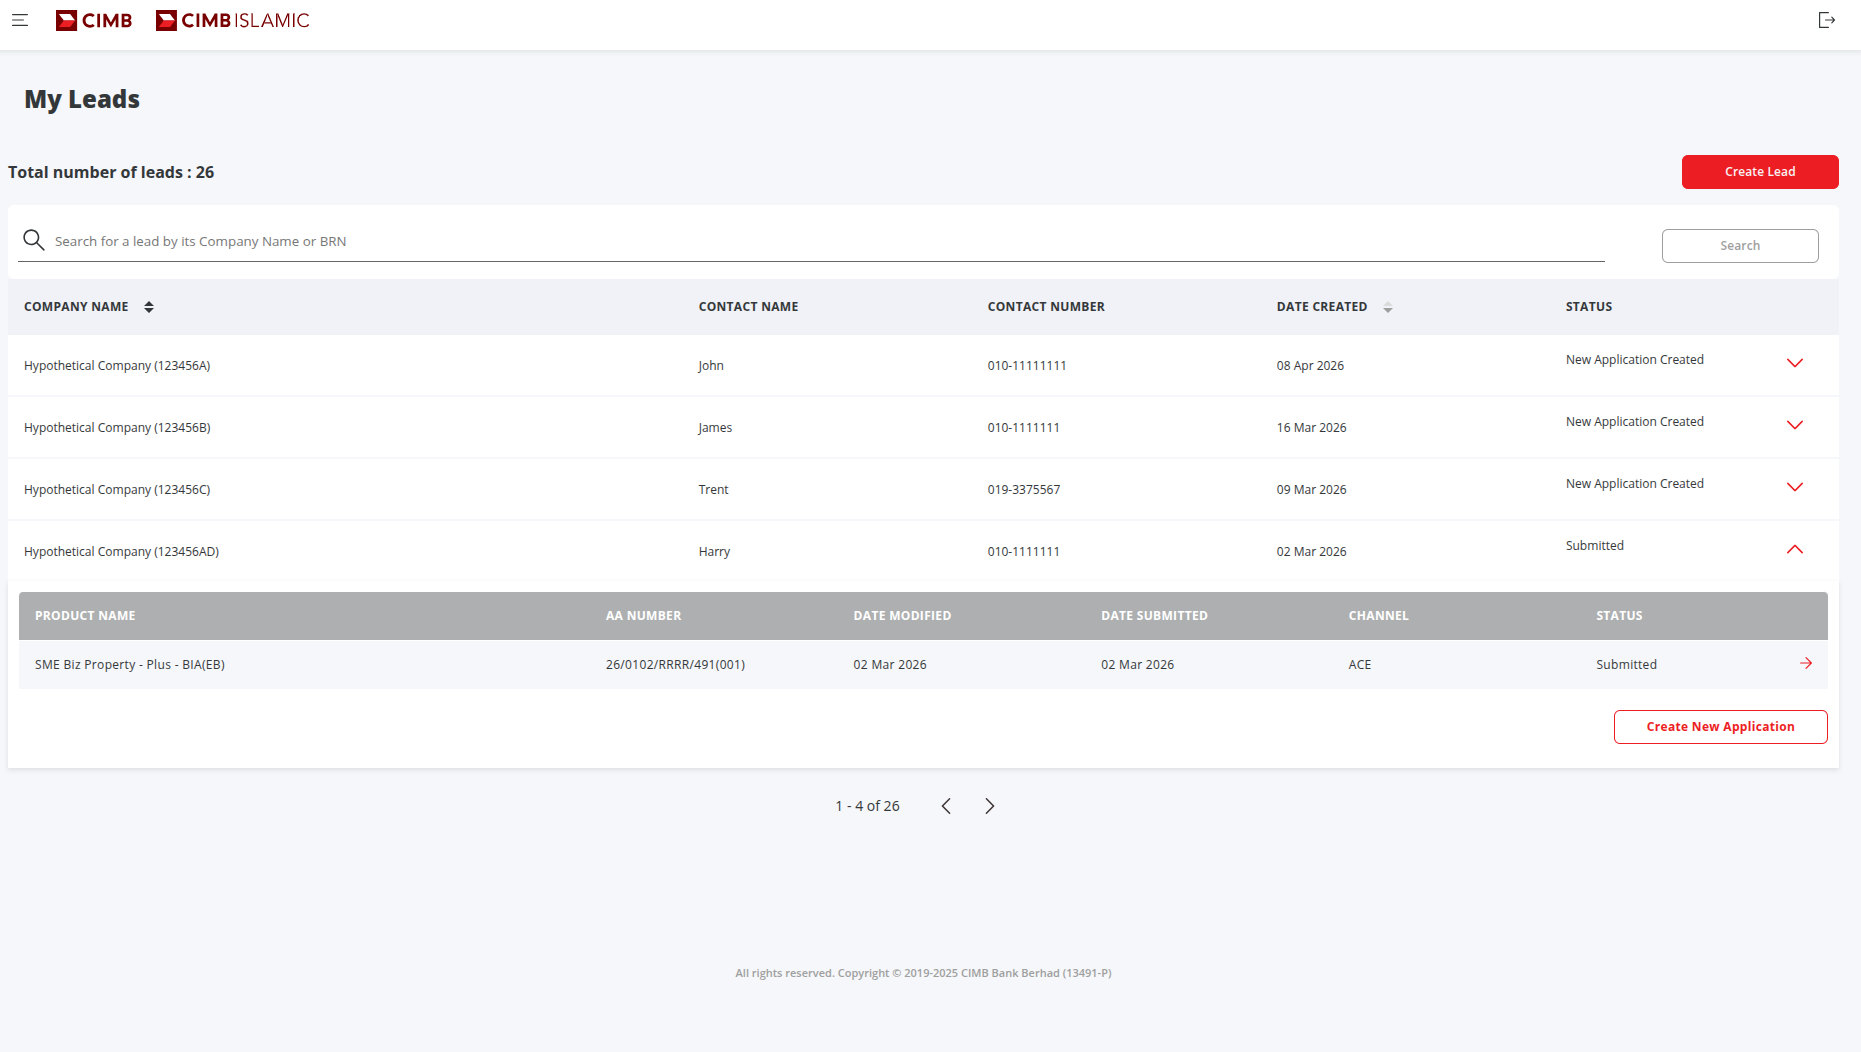Click the Search button
This screenshot has width=1861, height=1052.
pos(1740,246)
